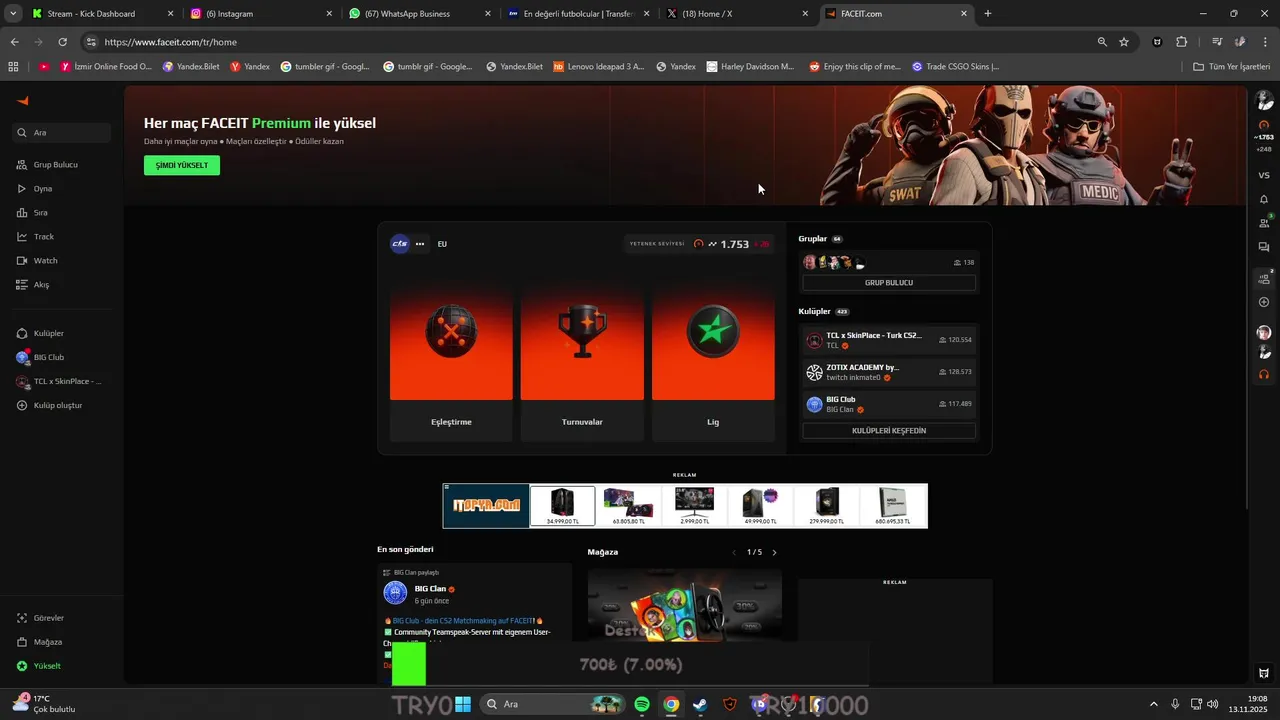Open Chrome extensions puzzle icon
1280x720 pixels.
point(1181,42)
